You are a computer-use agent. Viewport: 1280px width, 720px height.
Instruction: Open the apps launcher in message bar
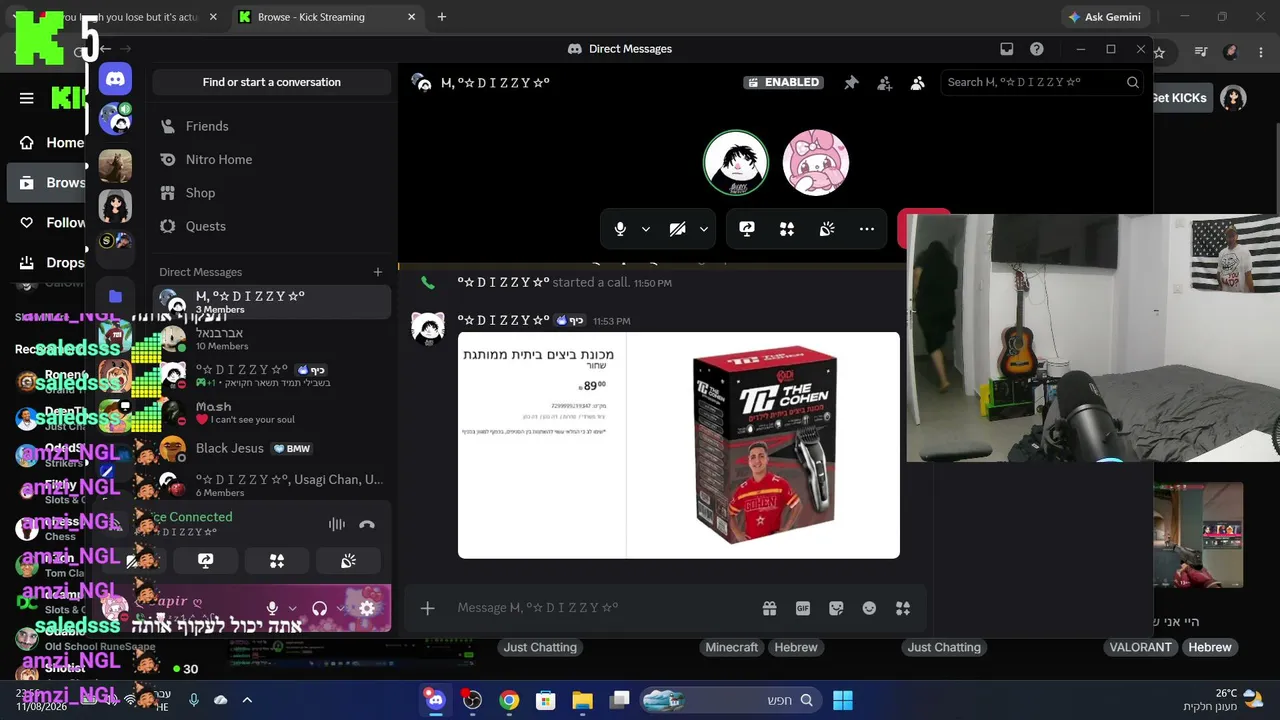[x=903, y=608]
